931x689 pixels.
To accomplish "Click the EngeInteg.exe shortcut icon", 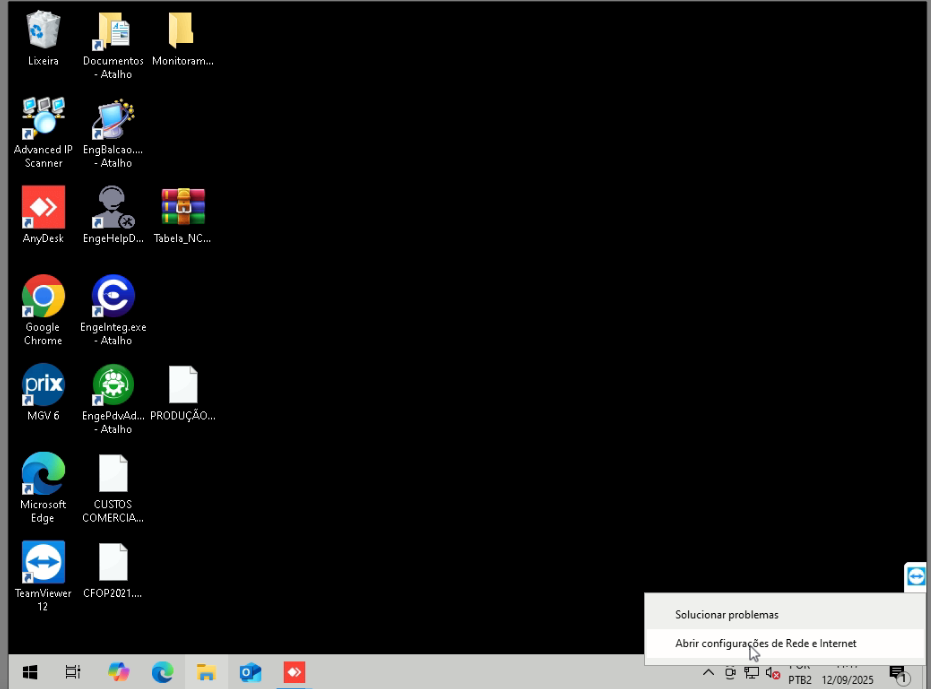I will [x=113, y=296].
